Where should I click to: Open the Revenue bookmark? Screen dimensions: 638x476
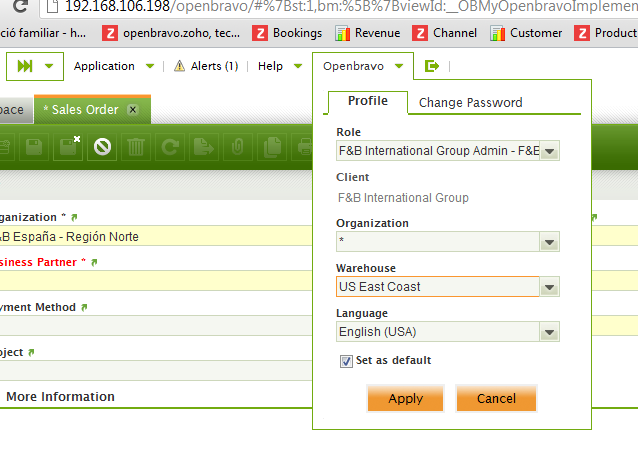pyautogui.click(x=368, y=33)
